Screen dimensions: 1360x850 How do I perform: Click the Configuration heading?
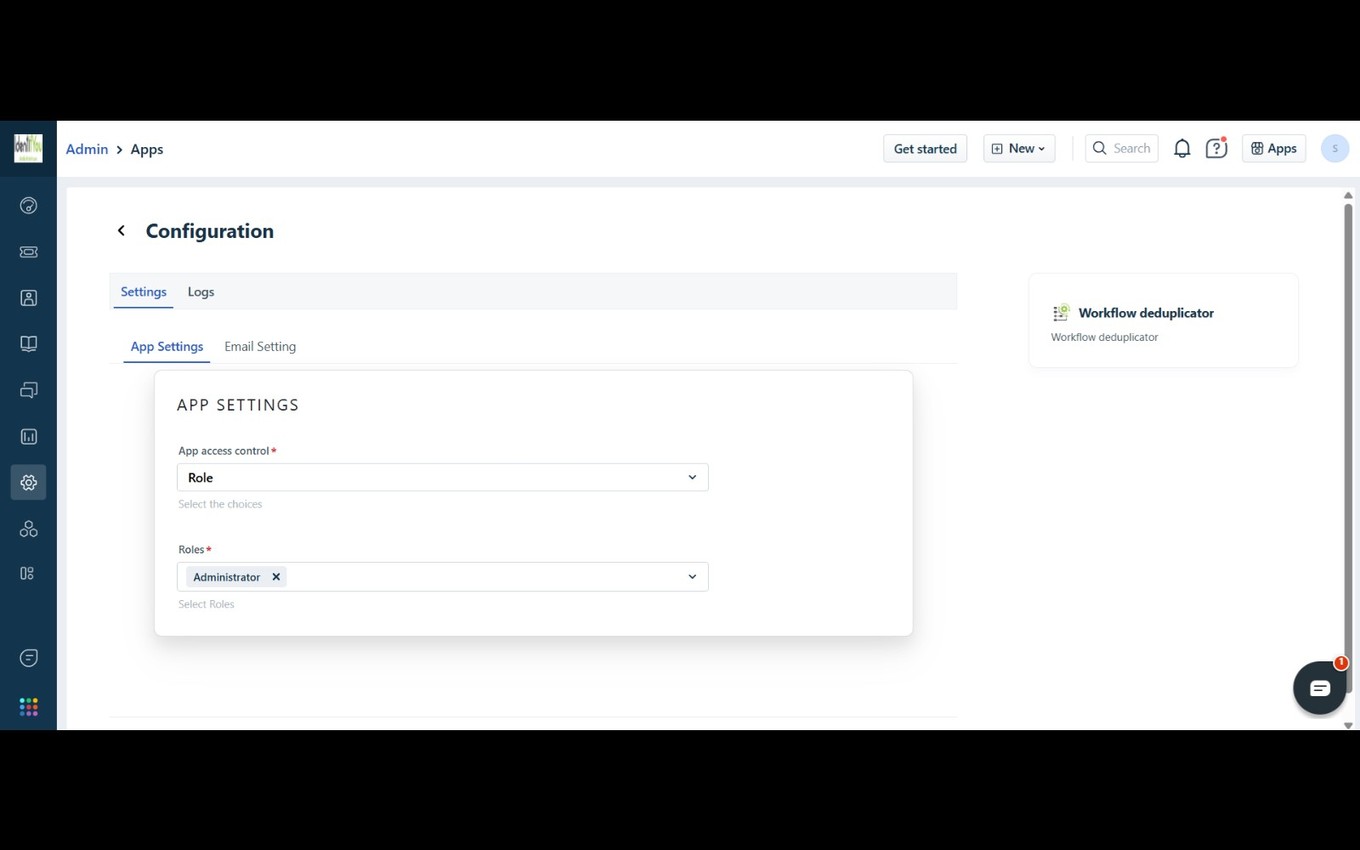point(210,231)
